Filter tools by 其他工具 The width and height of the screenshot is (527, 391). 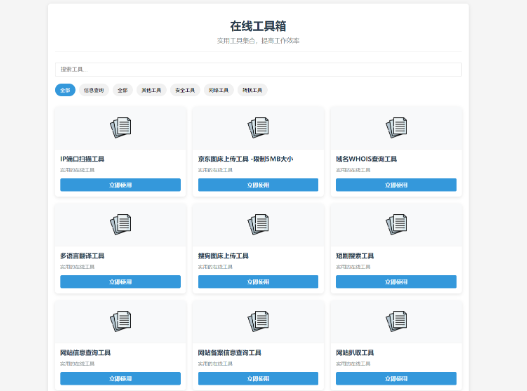tap(151, 90)
